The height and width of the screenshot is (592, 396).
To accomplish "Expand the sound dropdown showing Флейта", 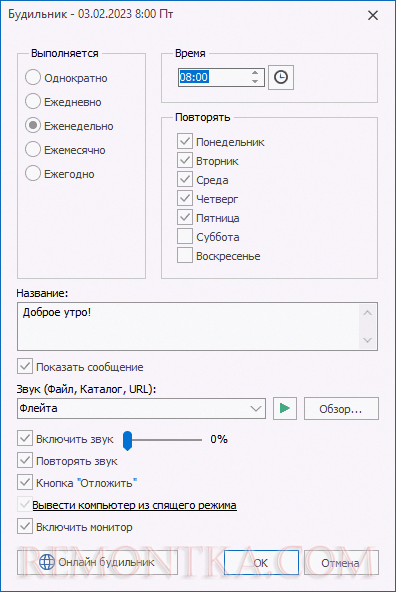I will pyautogui.click(x=256, y=409).
